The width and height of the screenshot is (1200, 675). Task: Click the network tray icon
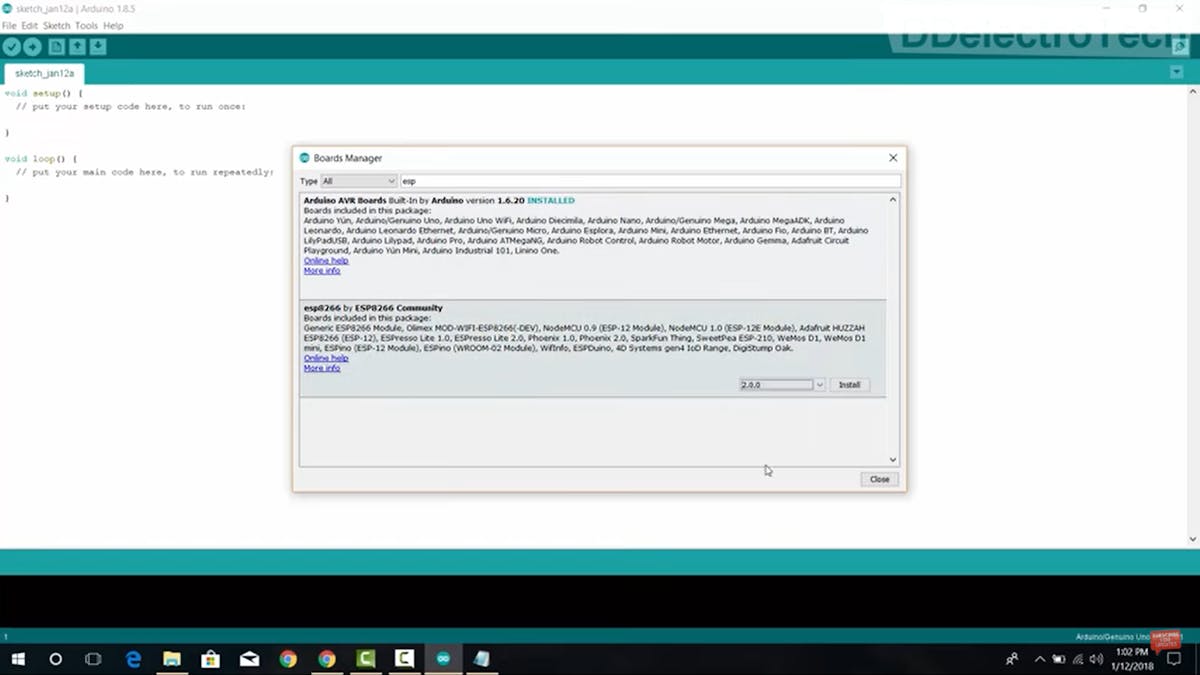click(1078, 659)
